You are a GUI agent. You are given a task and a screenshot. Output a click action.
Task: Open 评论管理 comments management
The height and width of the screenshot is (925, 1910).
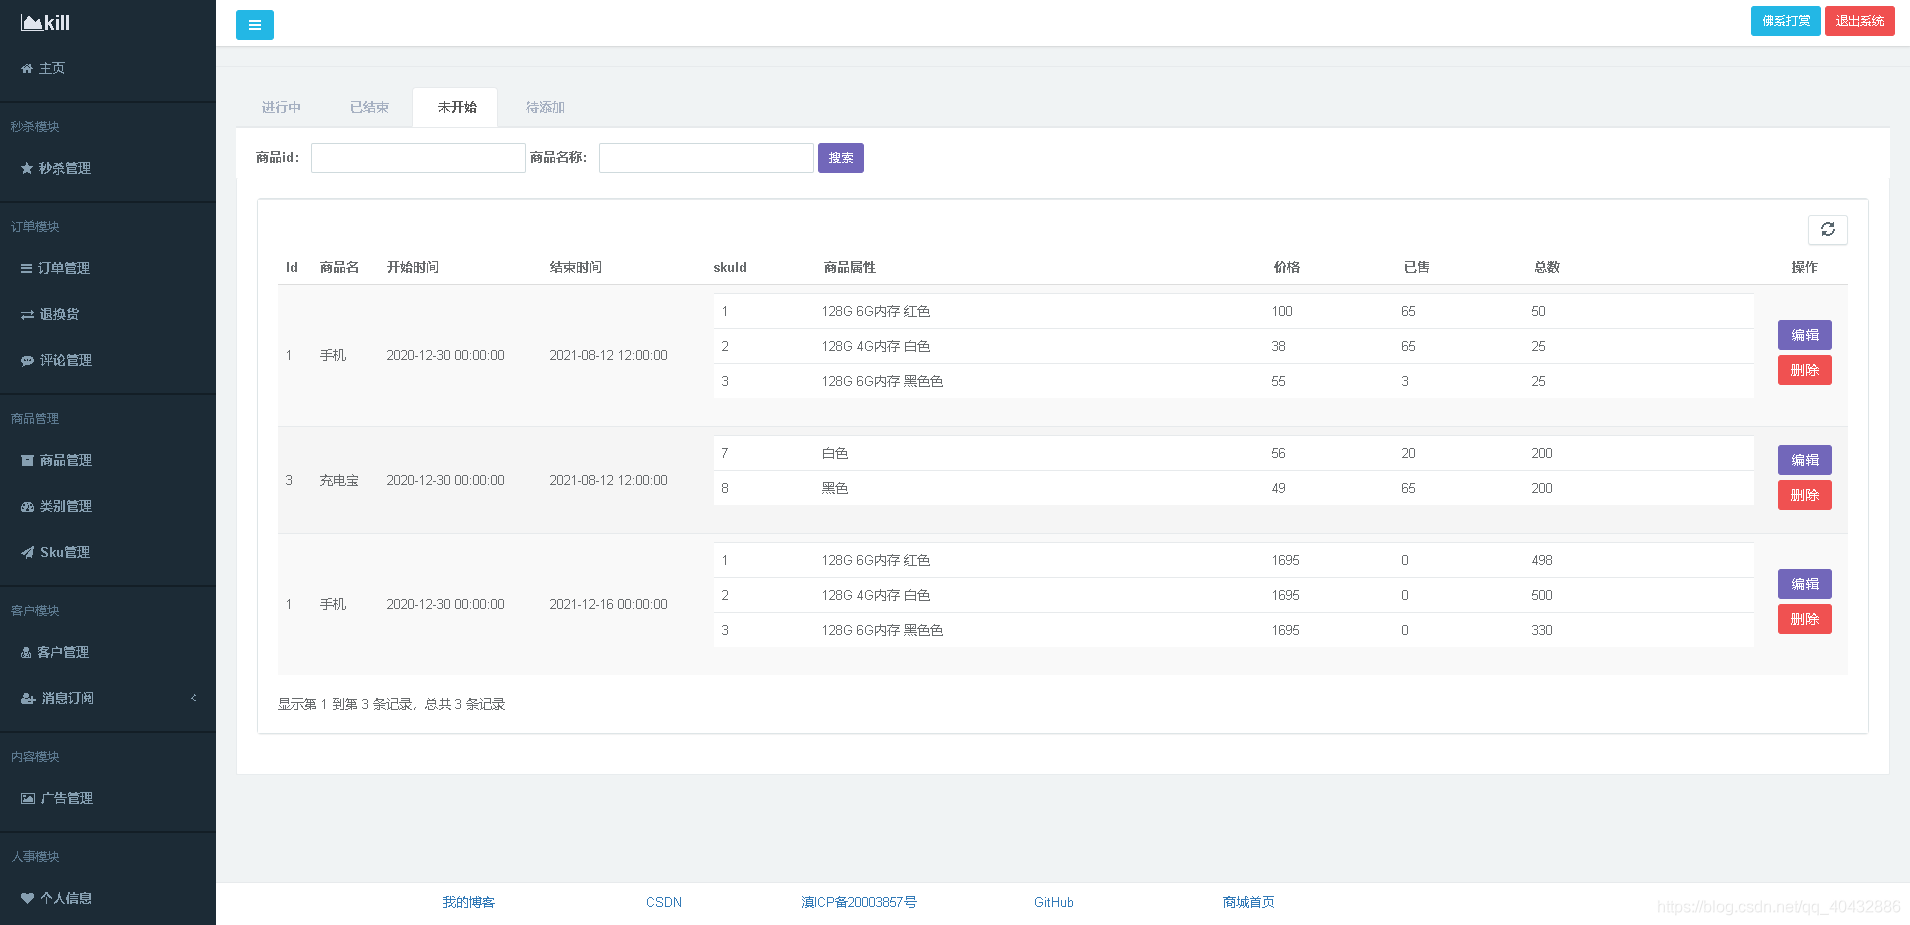(57, 360)
